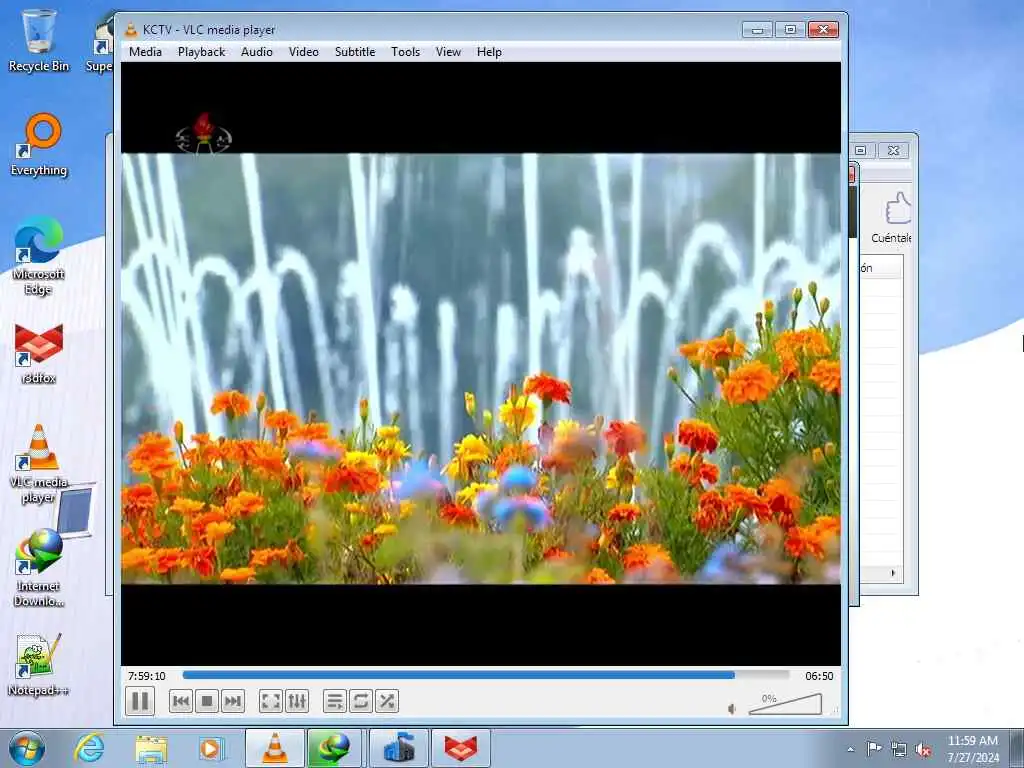1024x768 pixels.
Task: Open network status tray icon
Action: 899,750
